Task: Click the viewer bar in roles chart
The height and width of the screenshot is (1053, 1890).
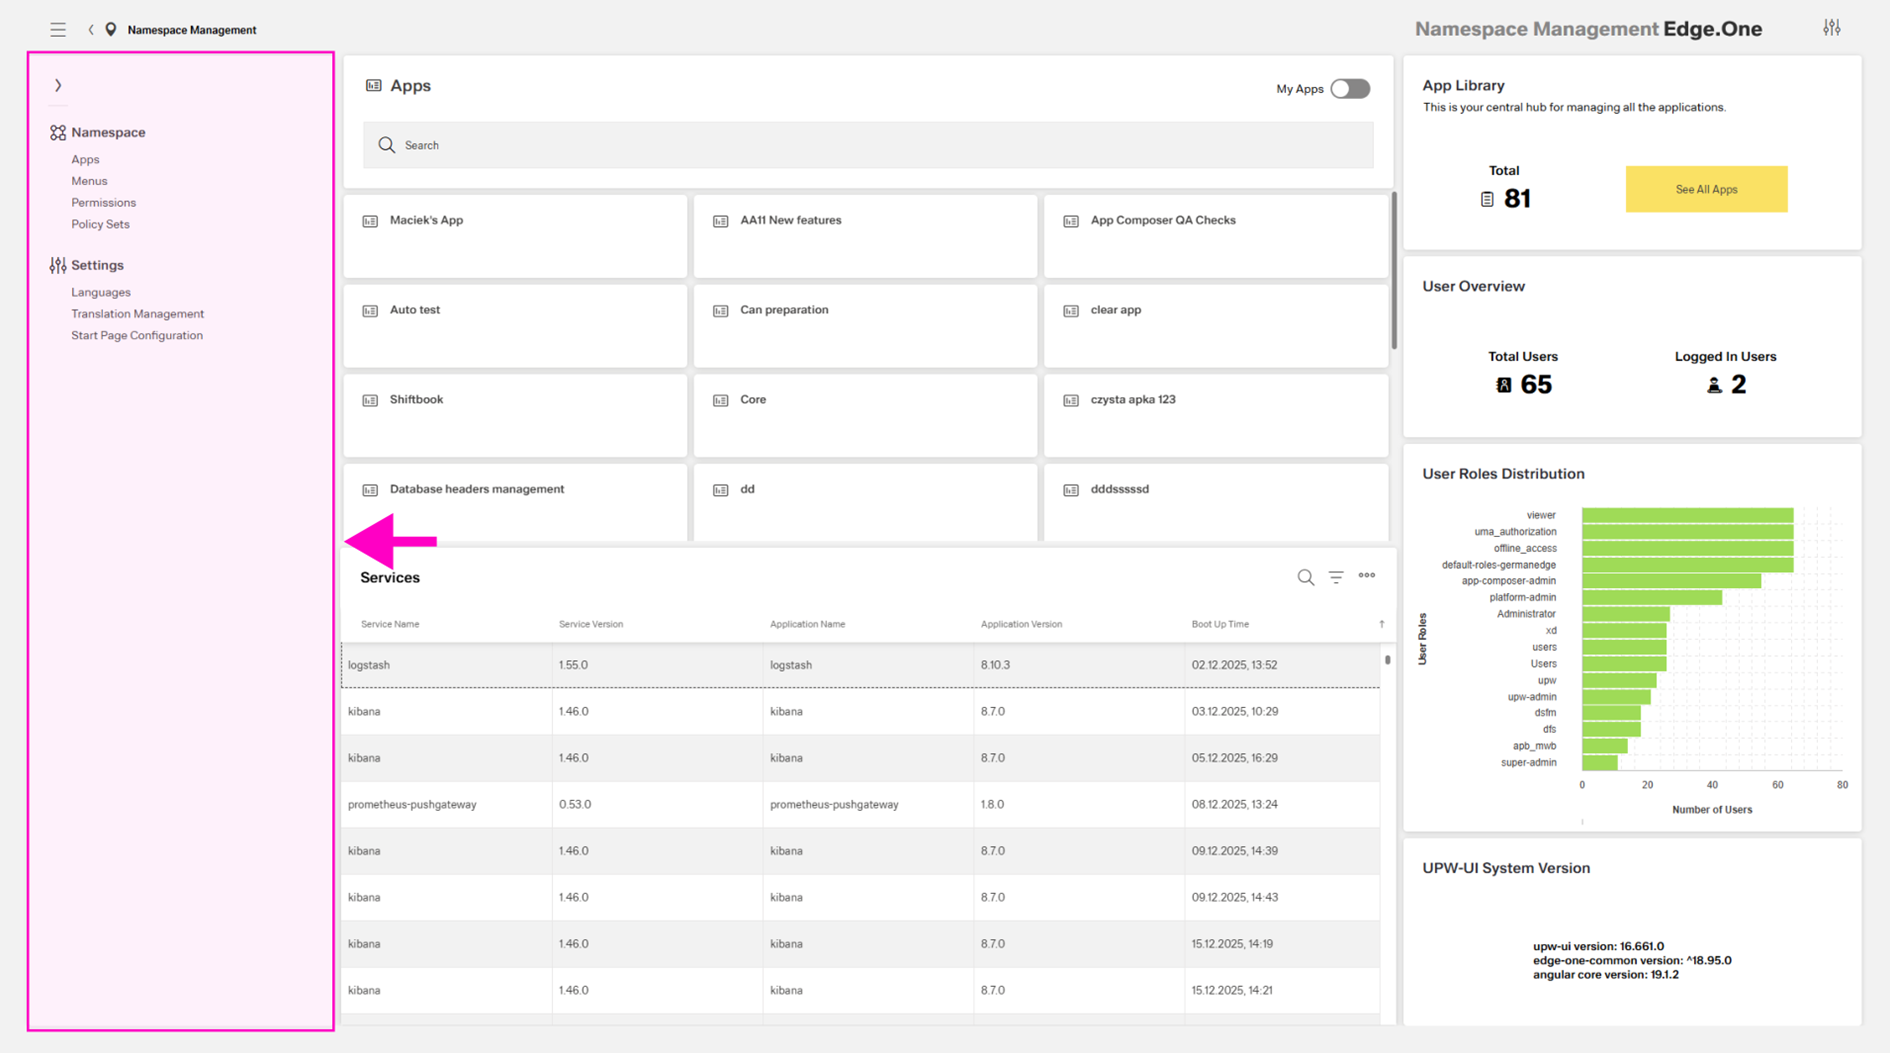Action: pyautogui.click(x=1686, y=515)
